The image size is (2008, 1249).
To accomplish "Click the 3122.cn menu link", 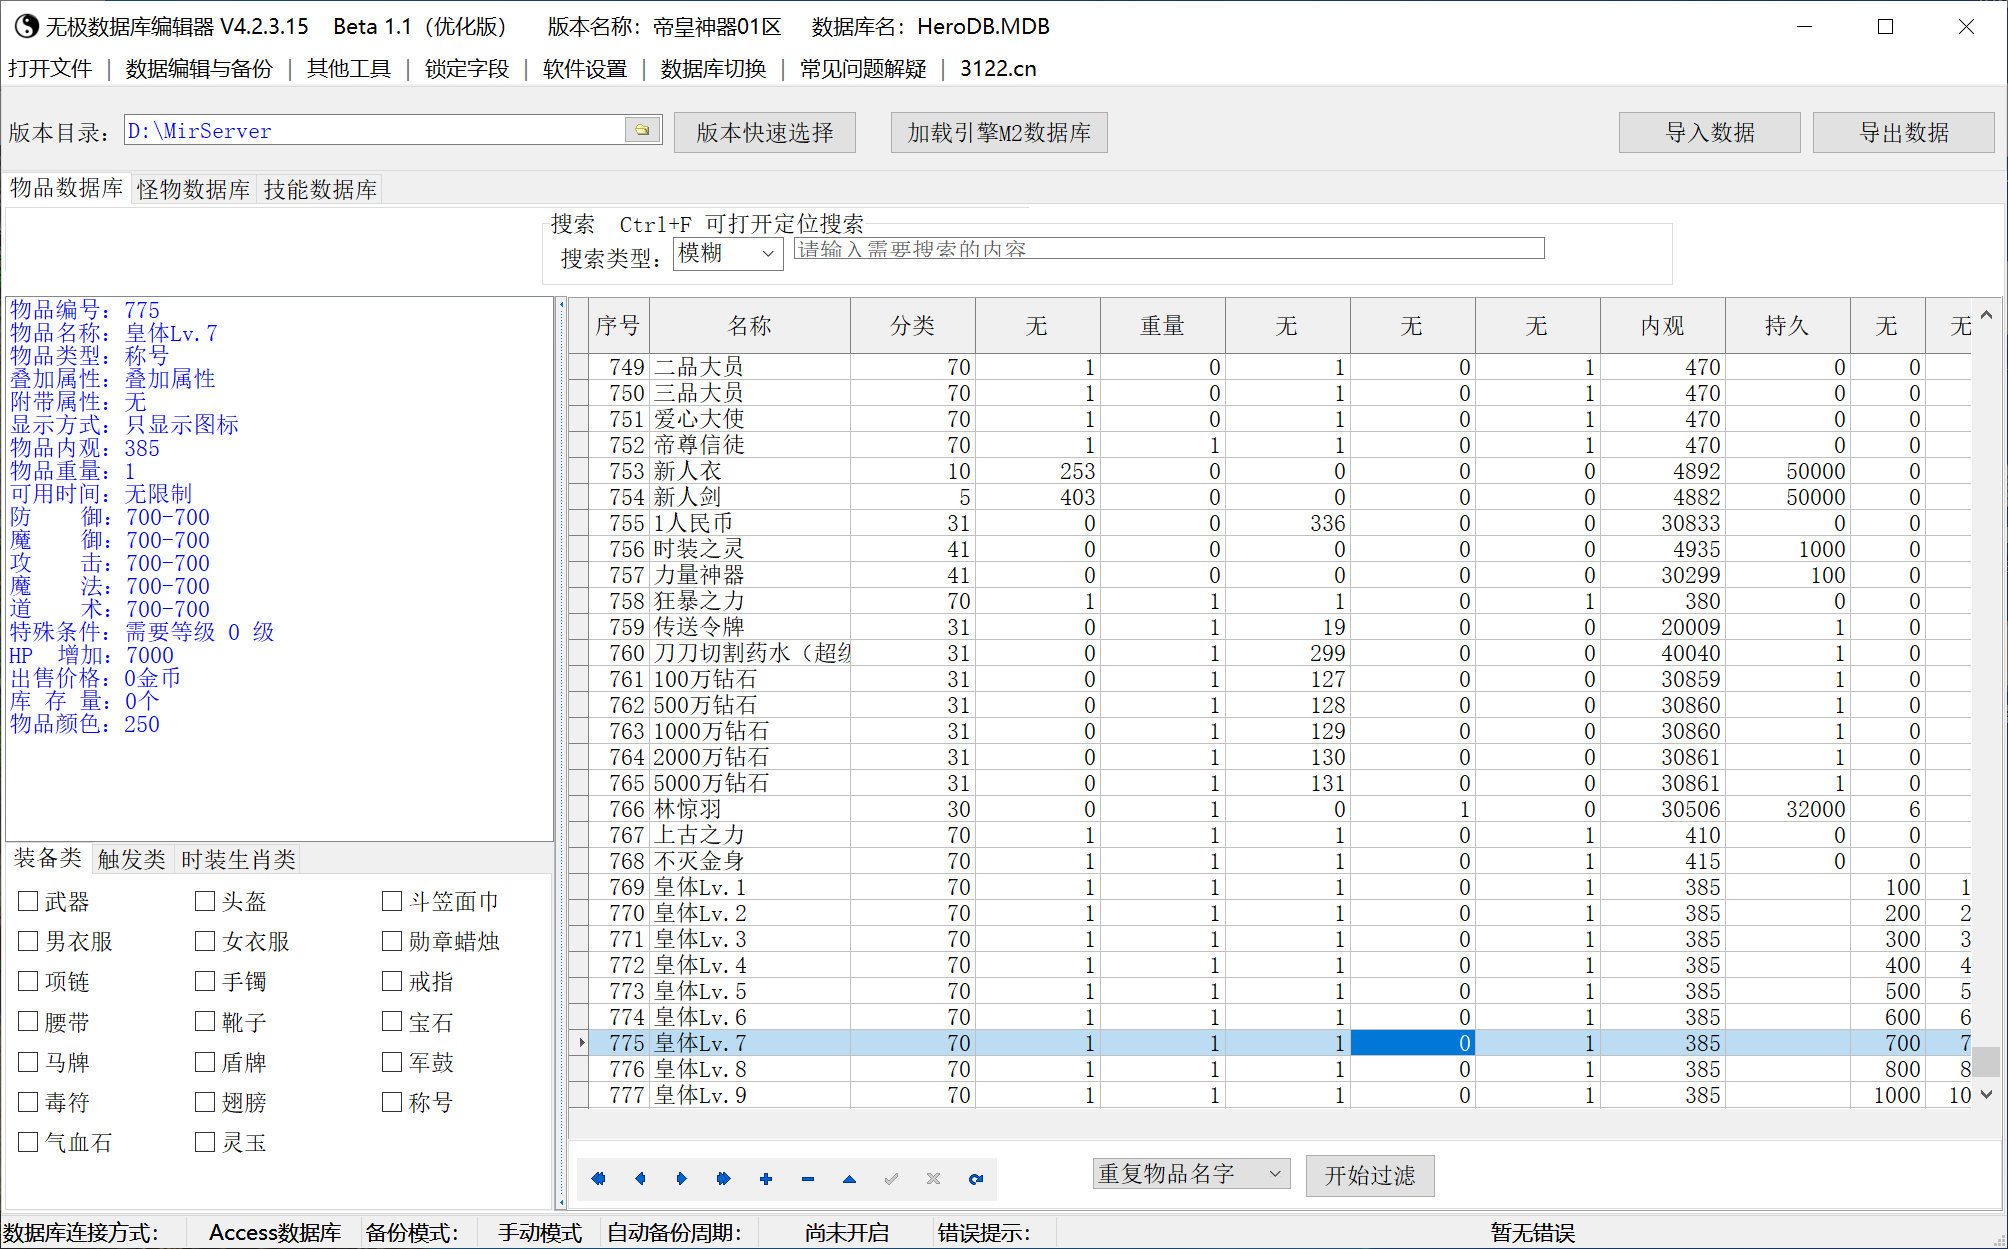I will click(x=998, y=69).
